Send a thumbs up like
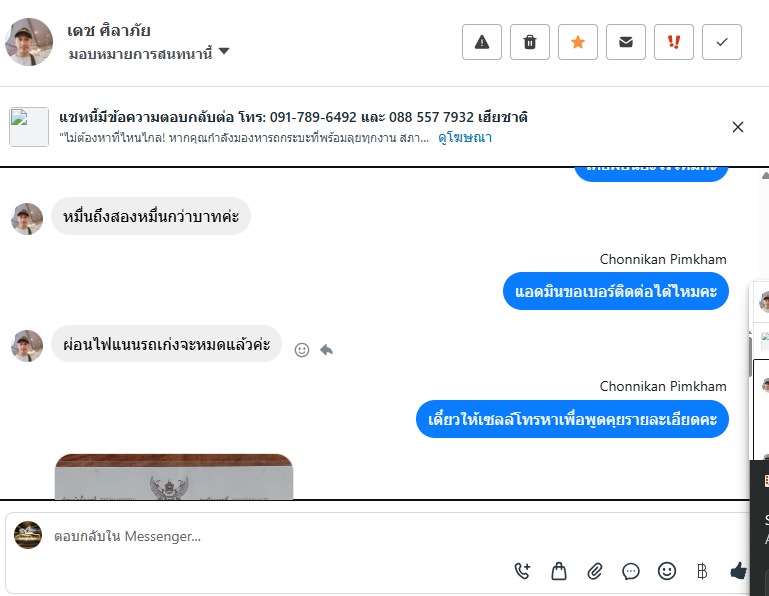Image resolution: width=769 pixels, height=596 pixels. coord(739,571)
